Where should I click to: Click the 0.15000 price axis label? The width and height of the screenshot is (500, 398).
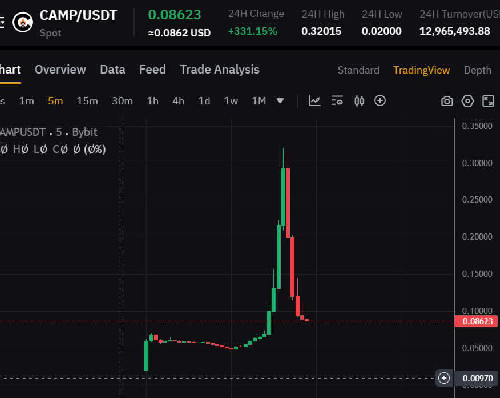[x=477, y=274]
